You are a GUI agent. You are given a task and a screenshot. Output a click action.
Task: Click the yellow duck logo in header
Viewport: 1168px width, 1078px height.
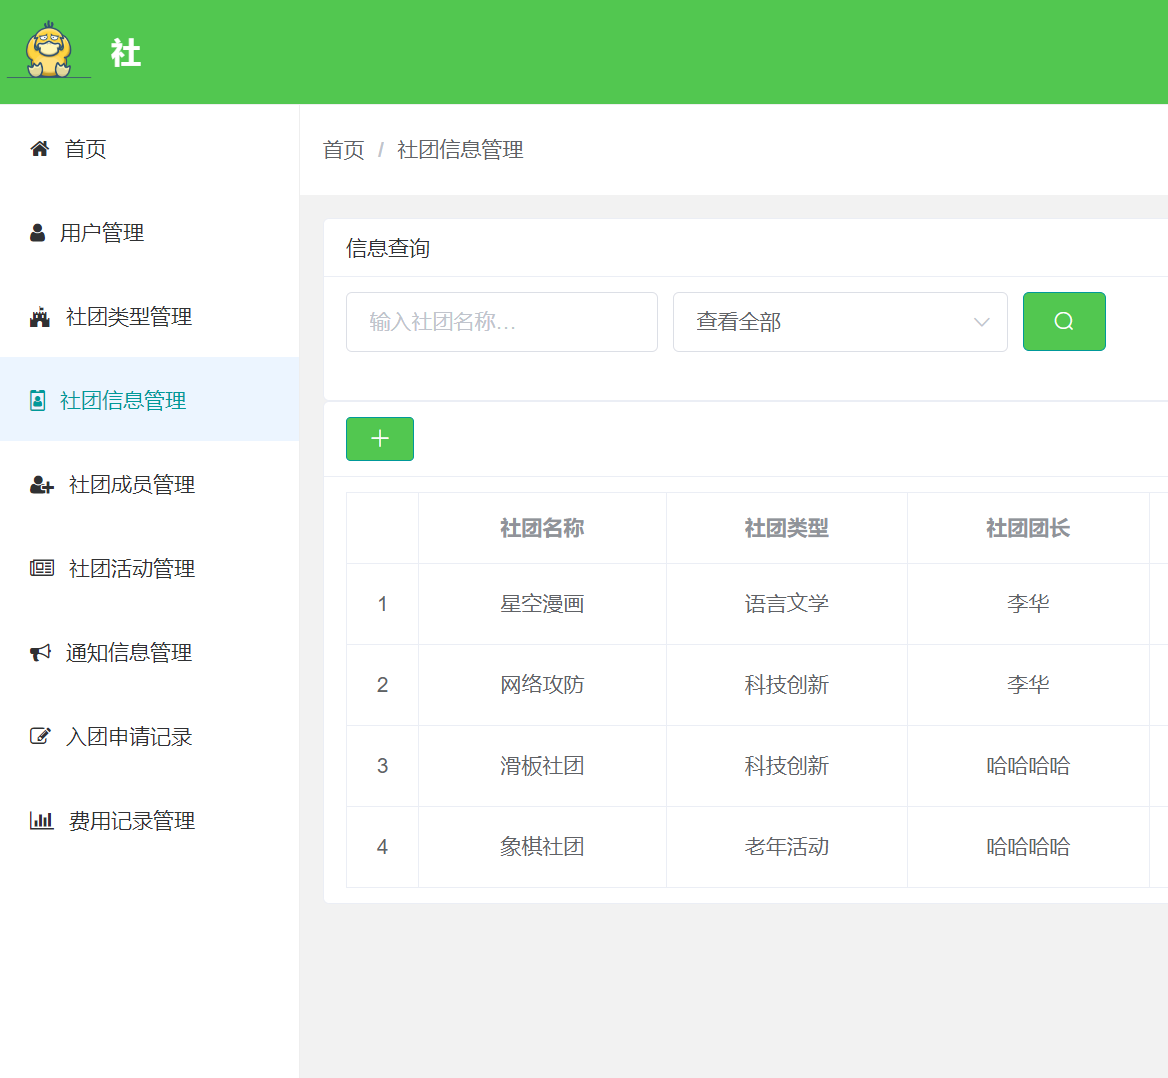tap(48, 50)
